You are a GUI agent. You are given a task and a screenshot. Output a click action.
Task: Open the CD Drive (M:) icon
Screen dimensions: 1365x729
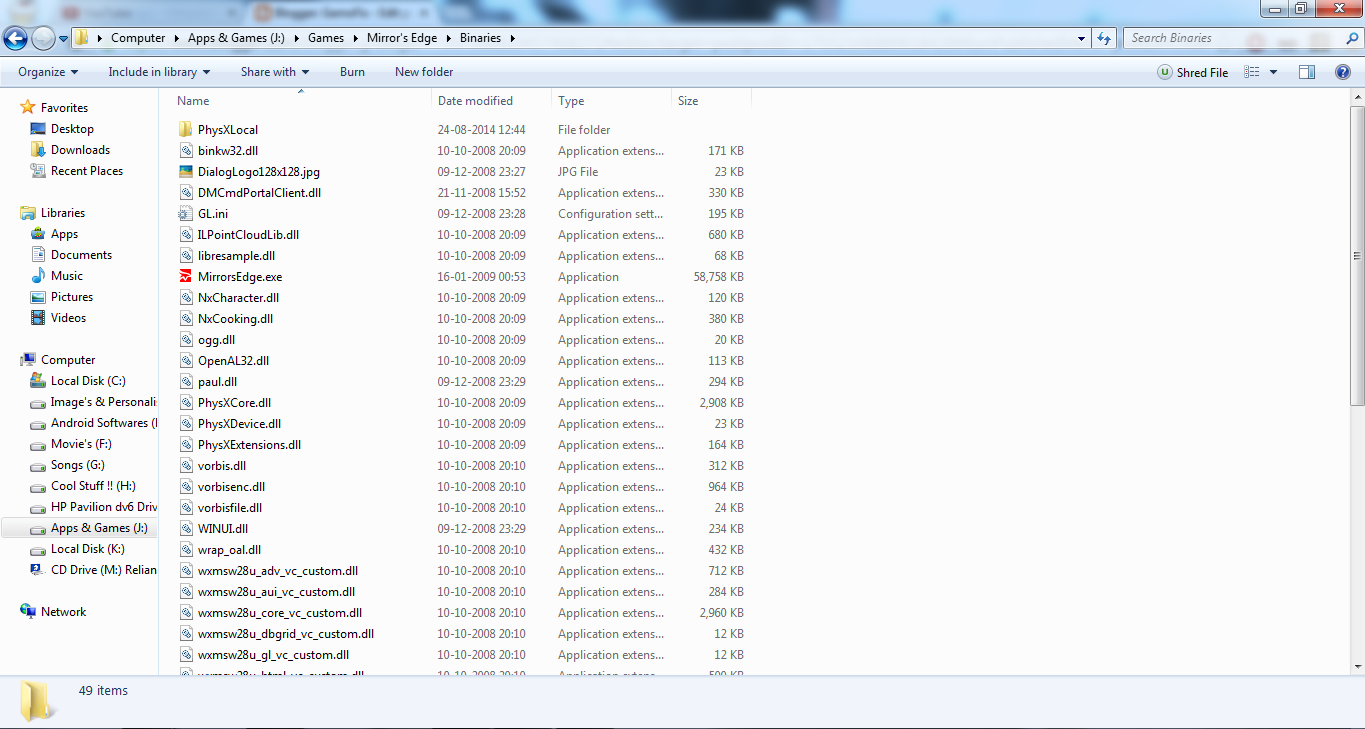[x=38, y=570]
